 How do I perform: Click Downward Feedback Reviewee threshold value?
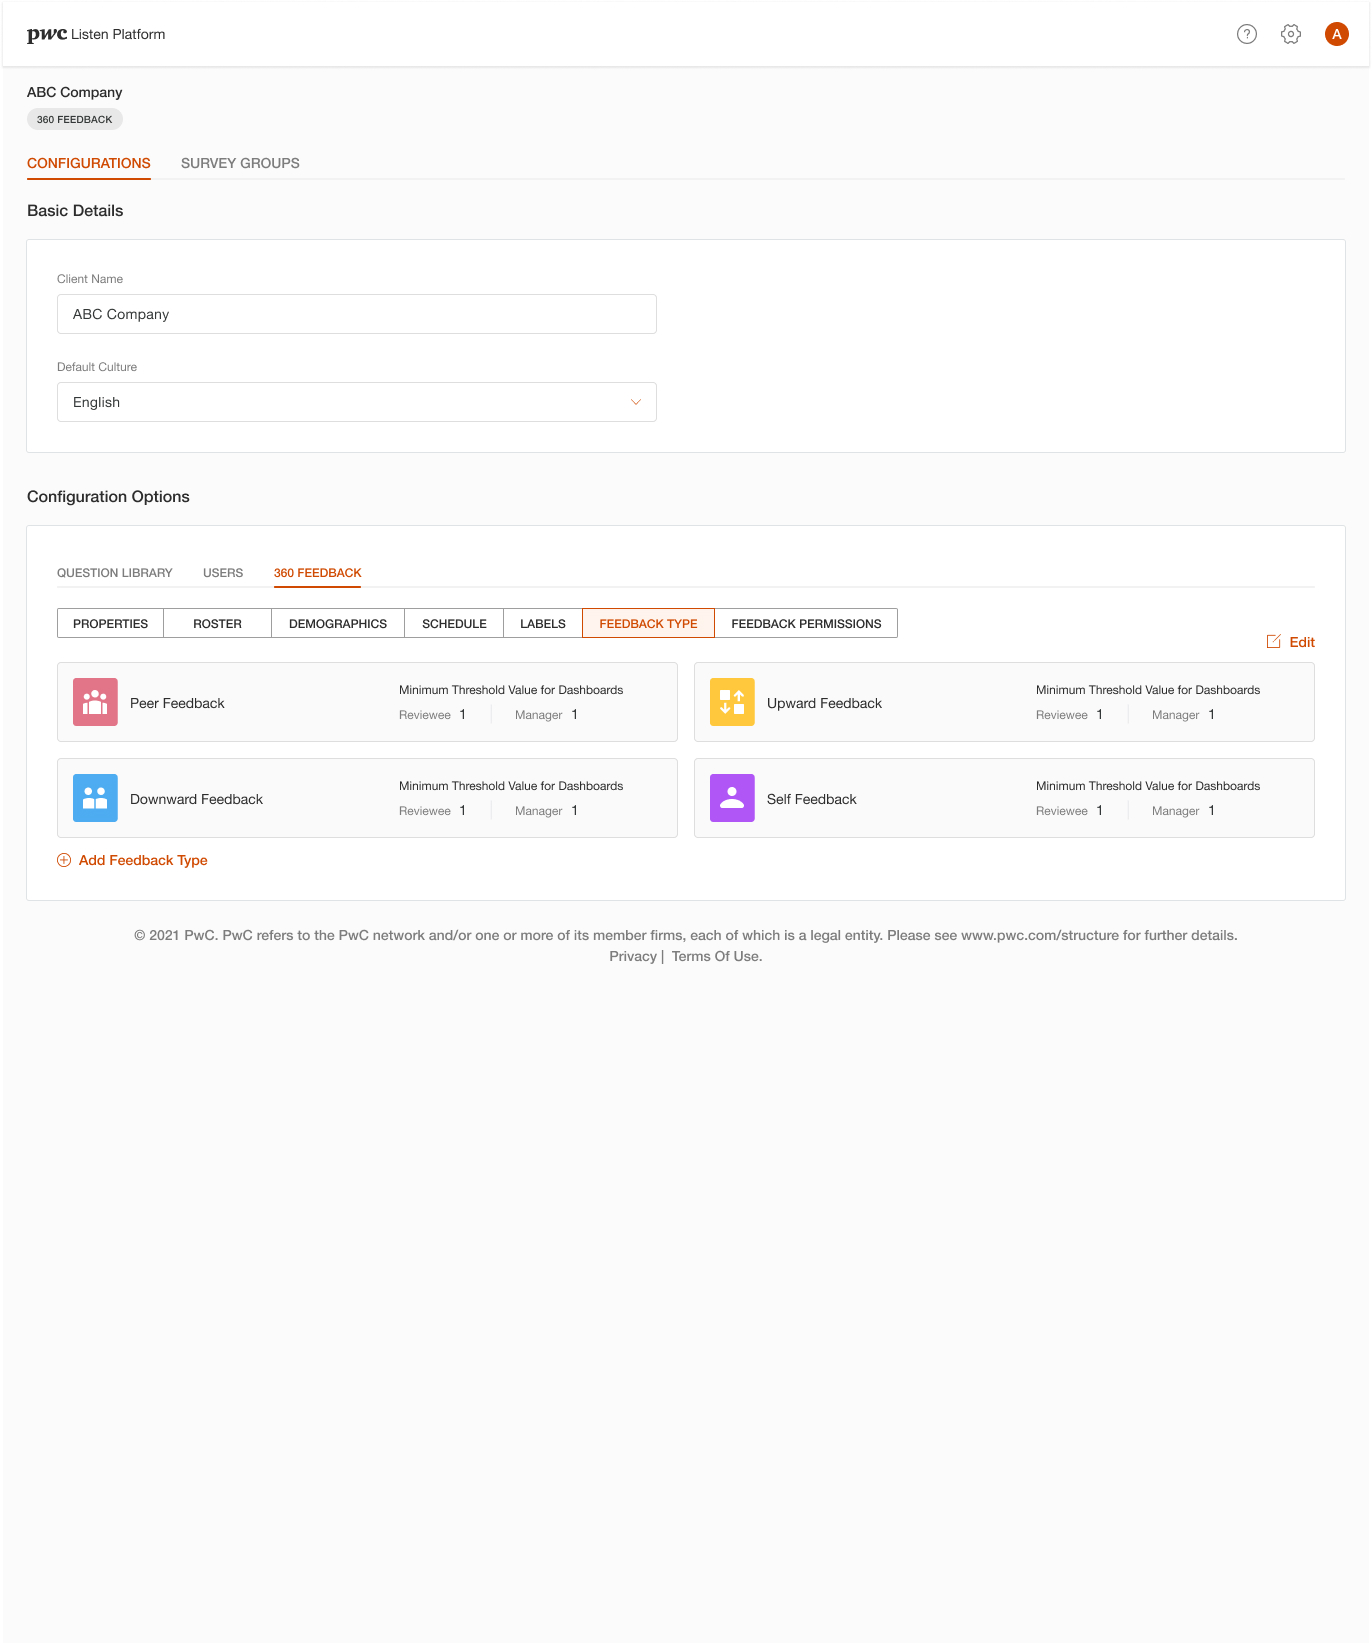(x=463, y=810)
